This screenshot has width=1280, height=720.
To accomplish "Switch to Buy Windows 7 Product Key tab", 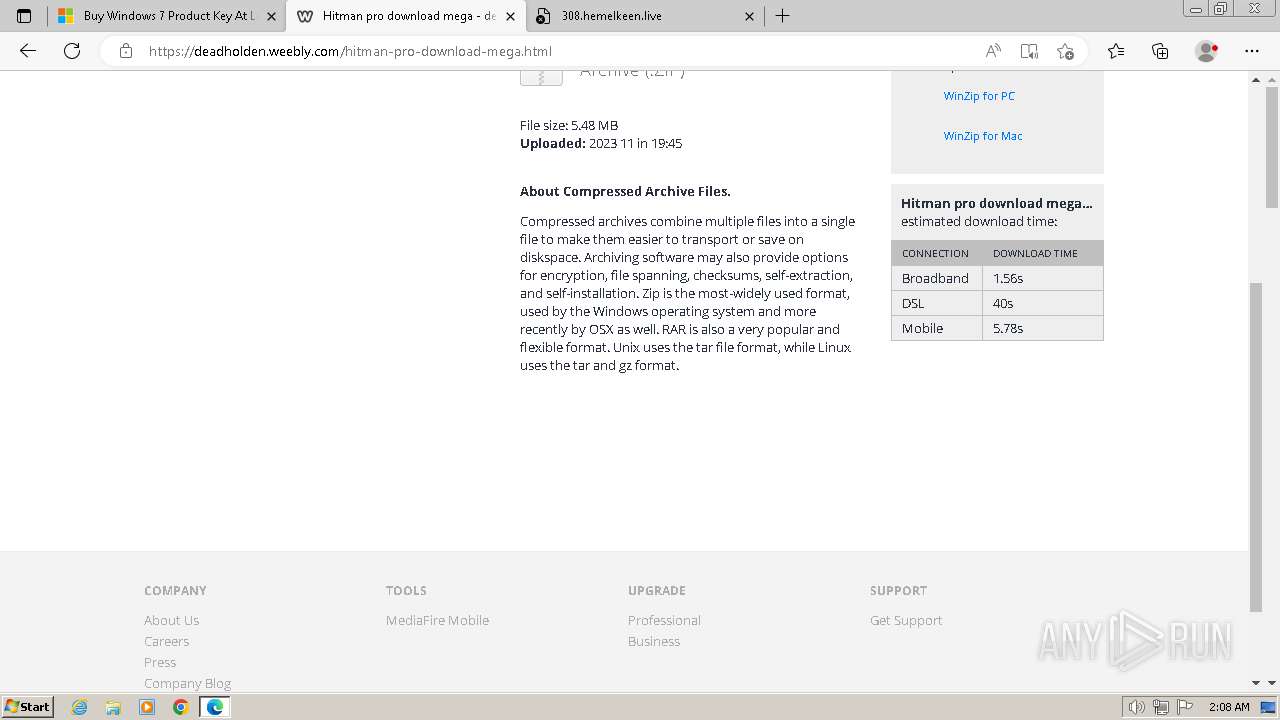I will [x=165, y=16].
